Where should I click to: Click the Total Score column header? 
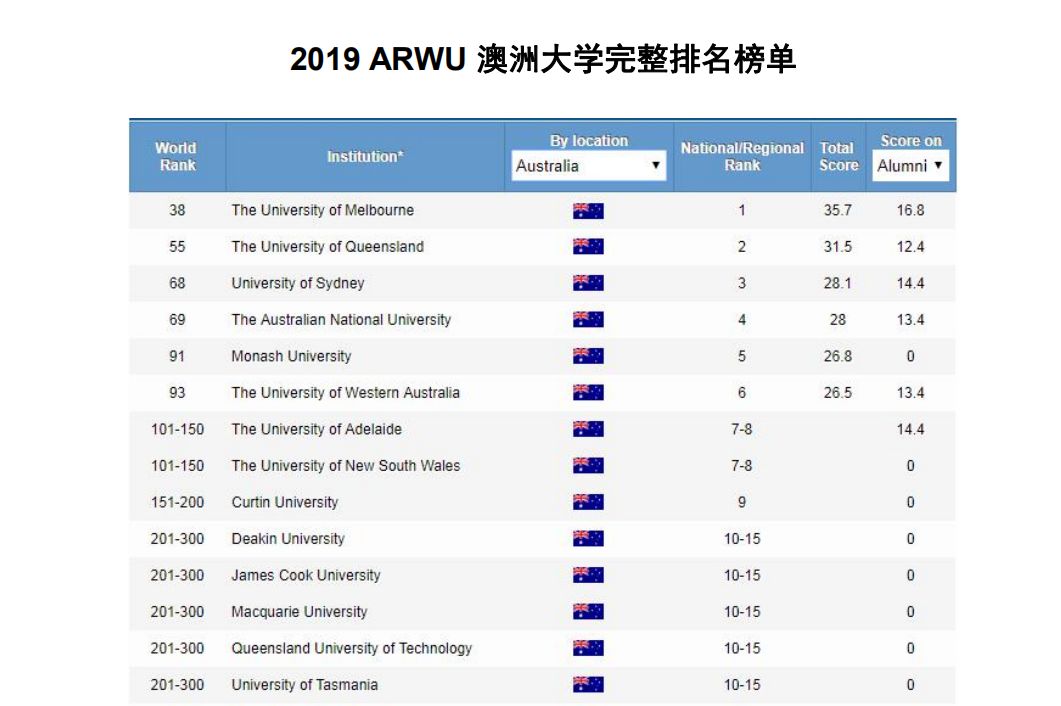[838, 157]
